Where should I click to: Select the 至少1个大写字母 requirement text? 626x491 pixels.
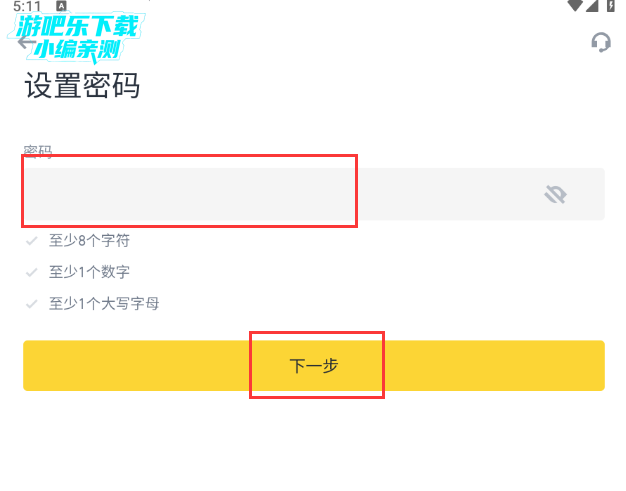coord(104,304)
